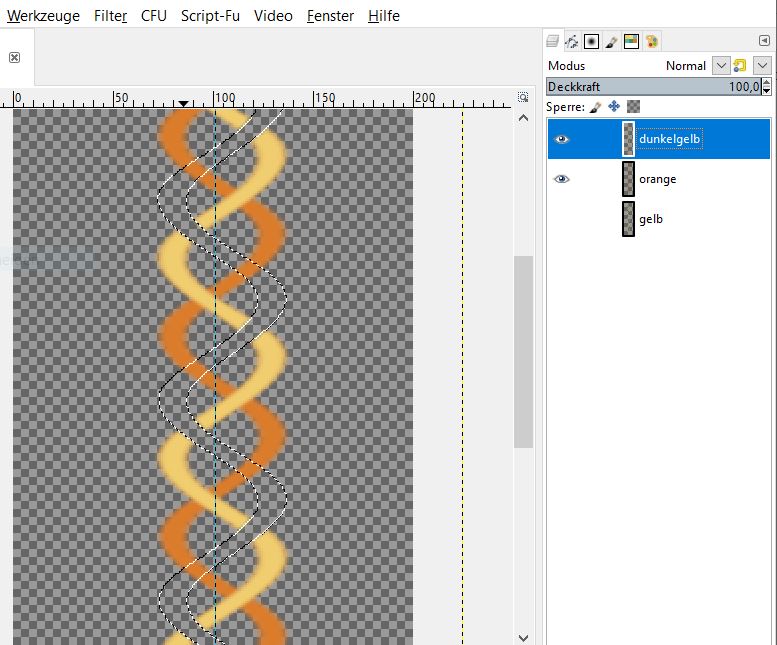Click the yellow blend mode group switch icon
Viewport: 777px width, 645px height.
click(x=739, y=65)
